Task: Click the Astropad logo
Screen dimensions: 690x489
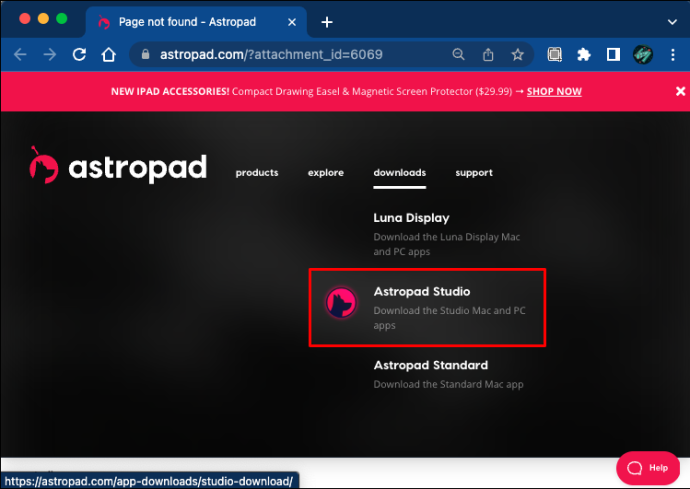Action: [x=118, y=165]
